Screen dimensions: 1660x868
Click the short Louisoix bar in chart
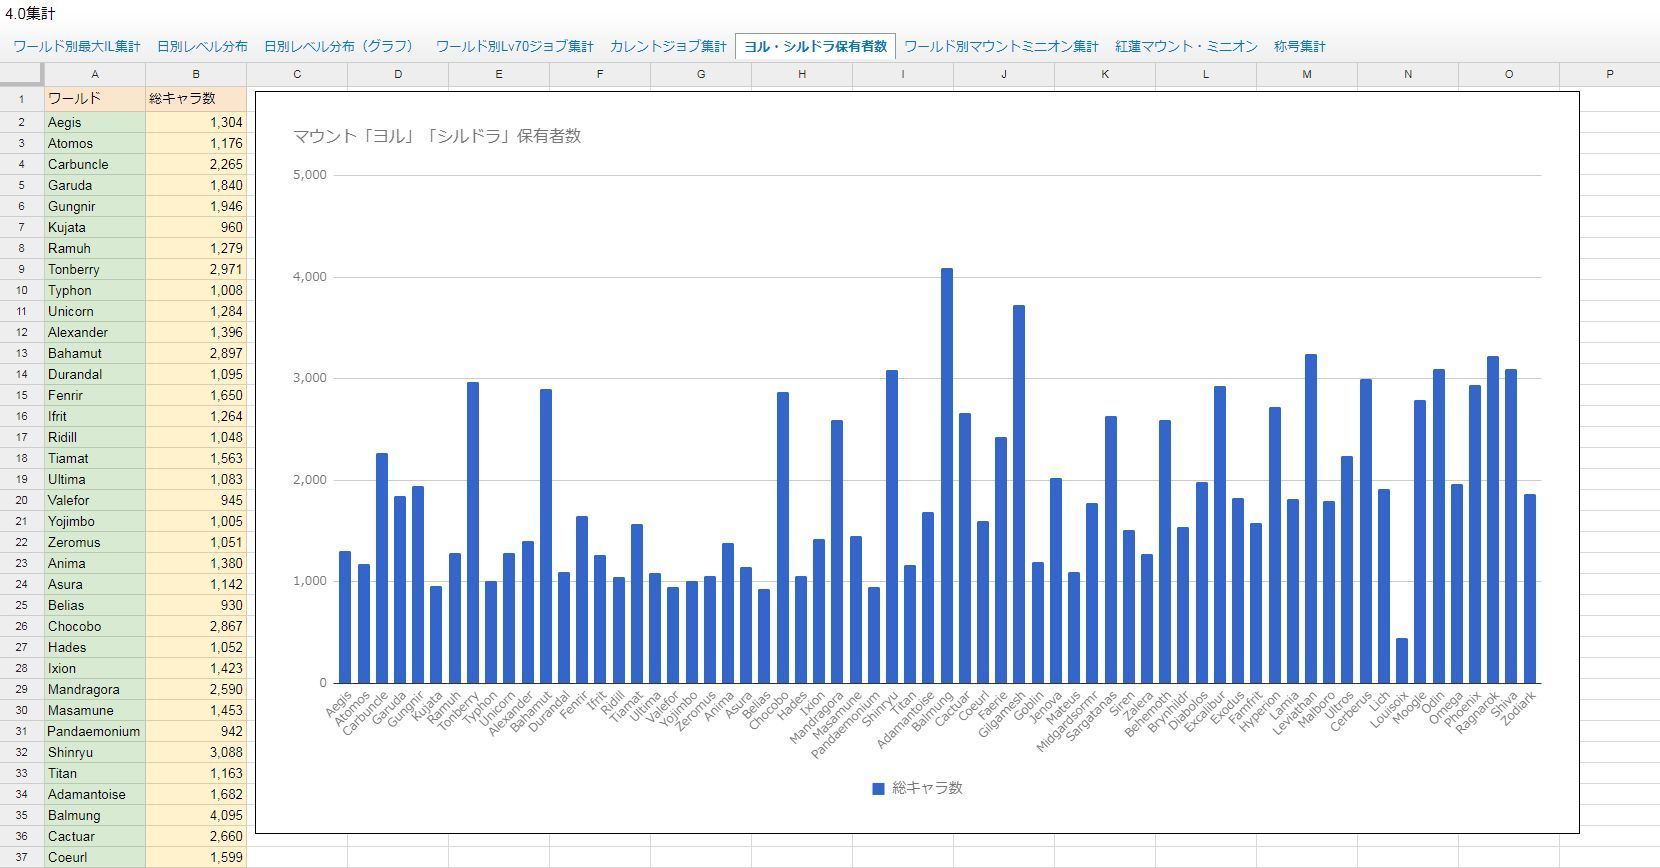tap(1402, 660)
